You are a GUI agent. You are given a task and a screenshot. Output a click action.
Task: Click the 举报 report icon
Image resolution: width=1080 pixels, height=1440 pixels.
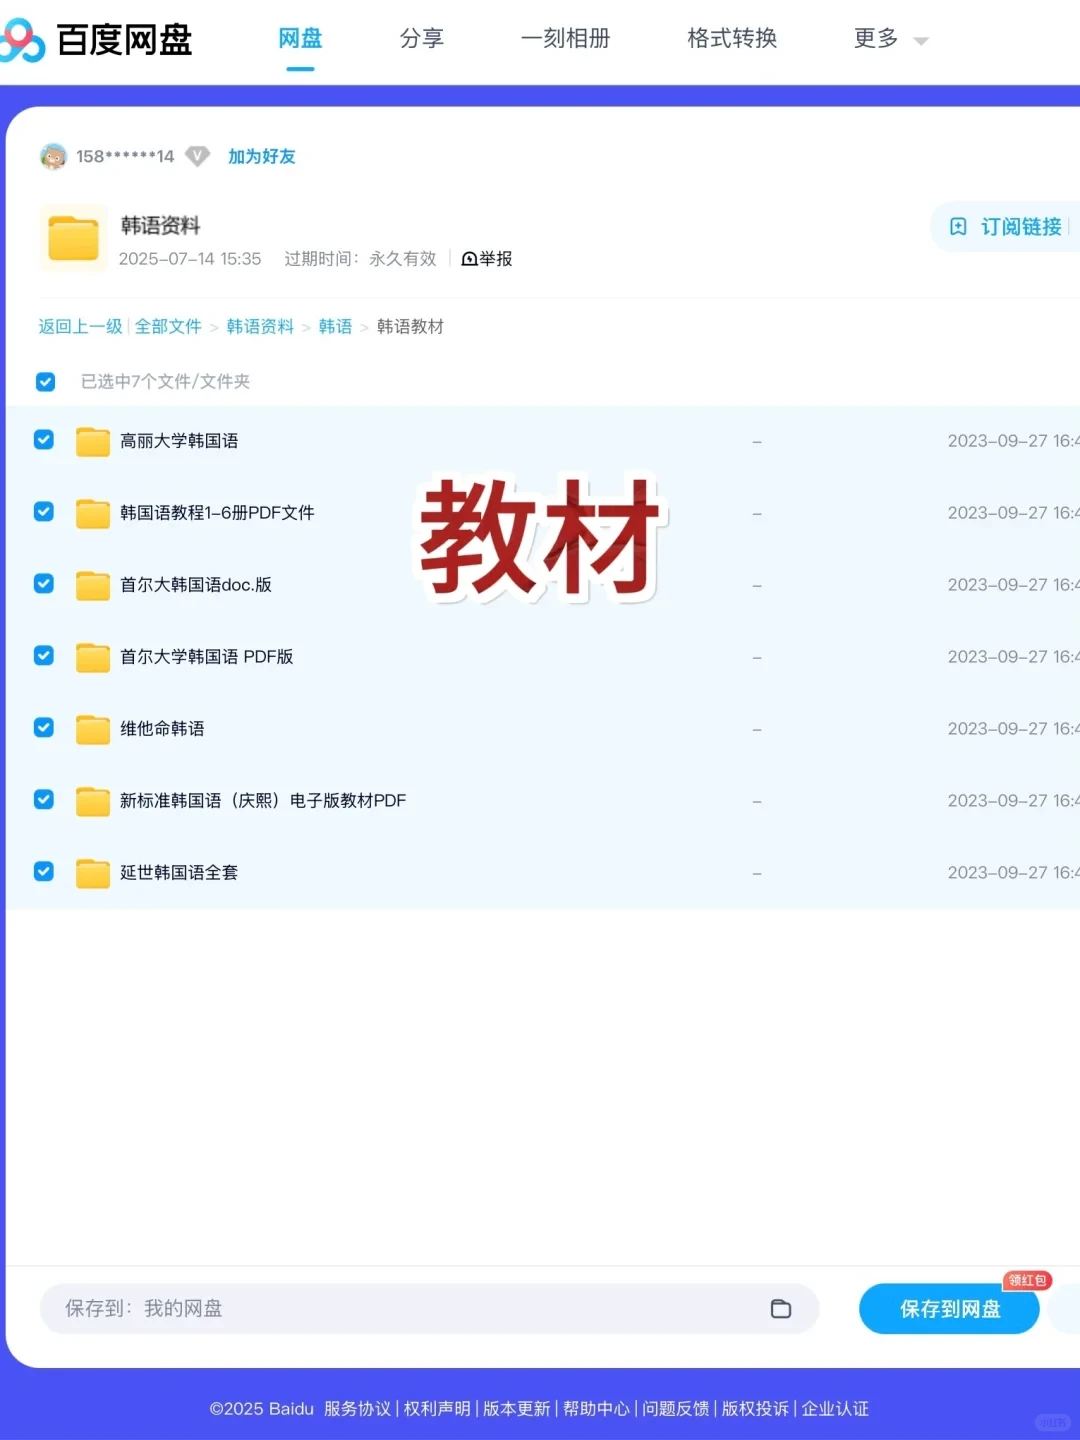469,259
